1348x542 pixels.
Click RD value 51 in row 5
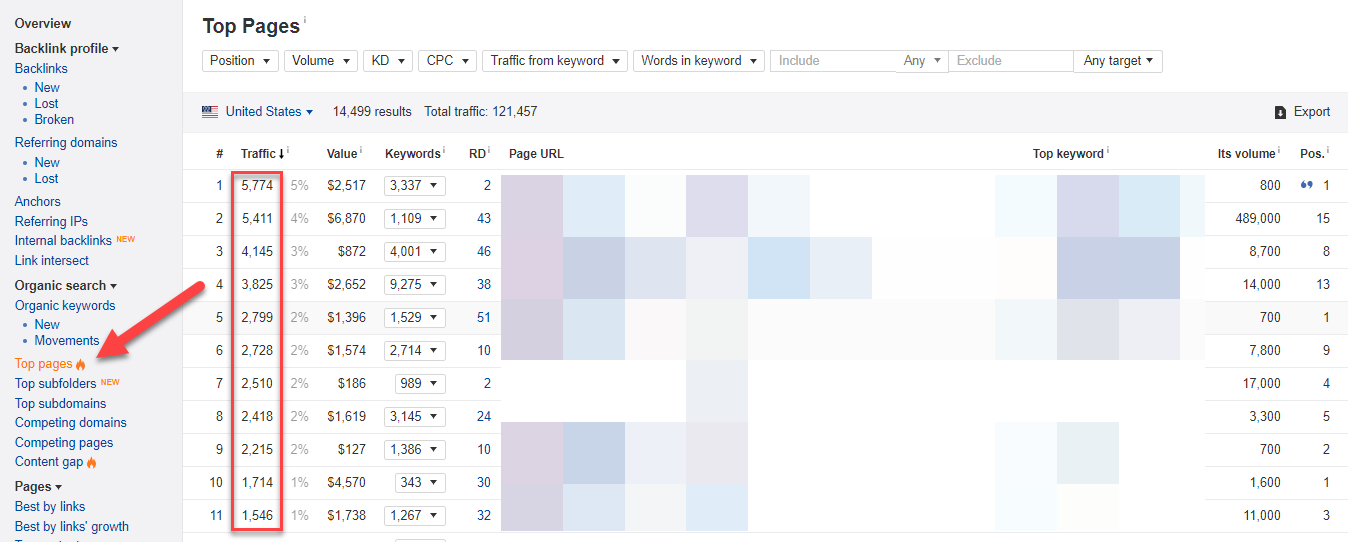click(484, 318)
